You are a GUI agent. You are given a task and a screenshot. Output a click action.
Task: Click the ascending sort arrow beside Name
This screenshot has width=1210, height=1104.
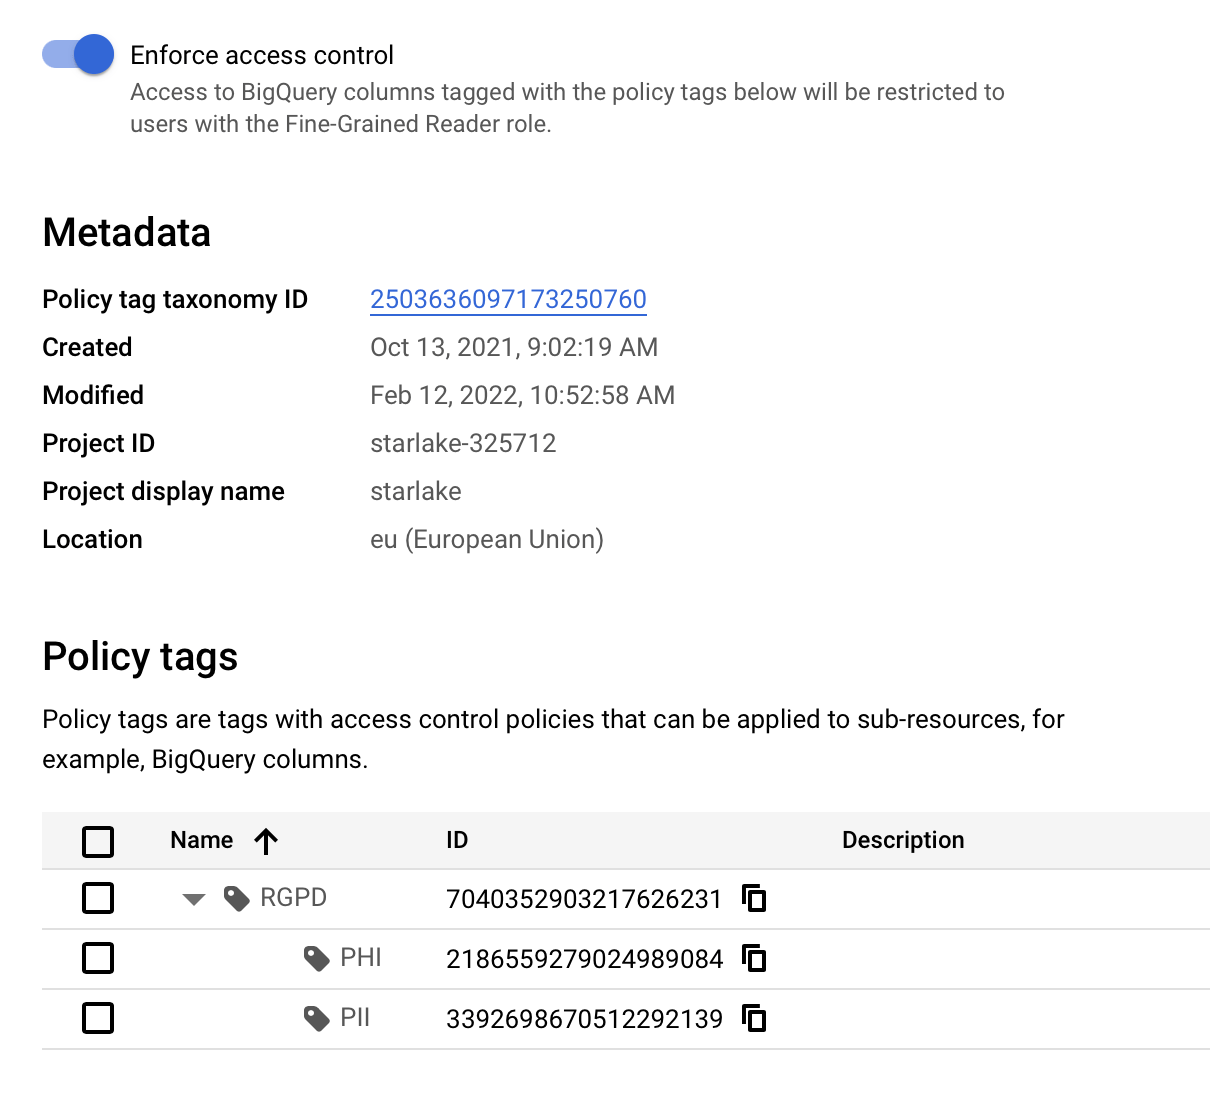[266, 841]
